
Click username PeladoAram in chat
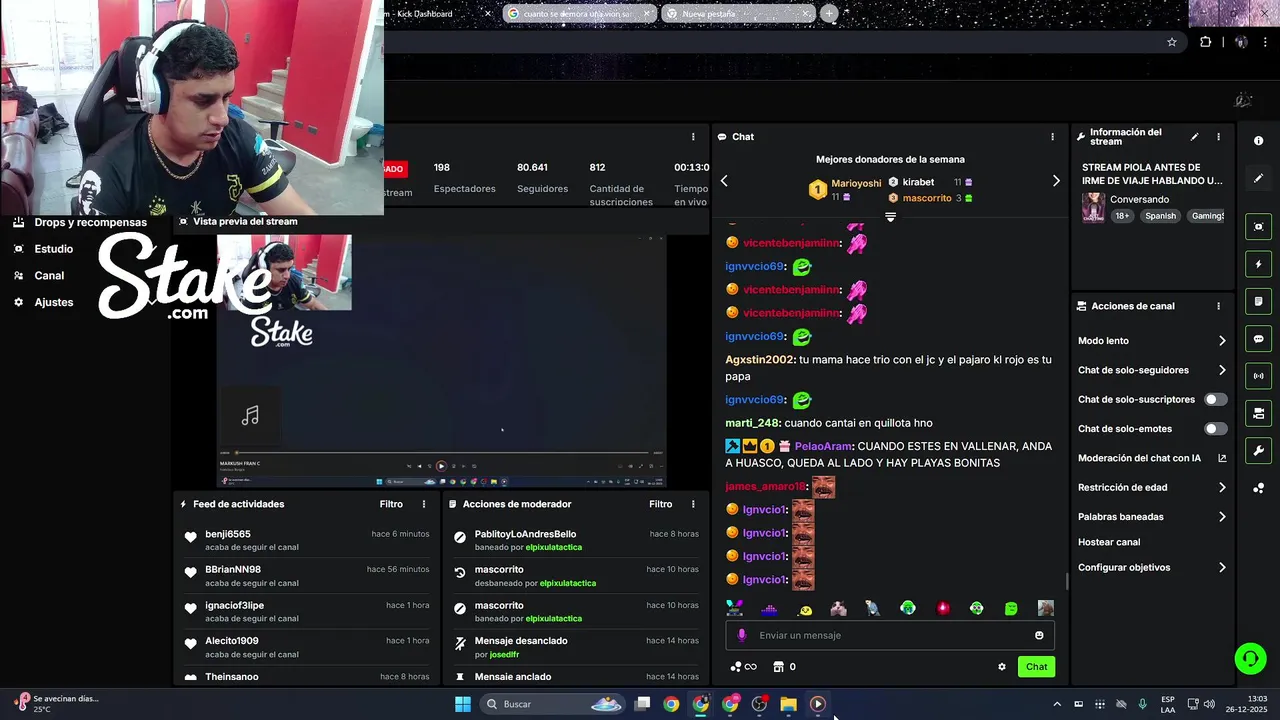[x=823, y=446]
